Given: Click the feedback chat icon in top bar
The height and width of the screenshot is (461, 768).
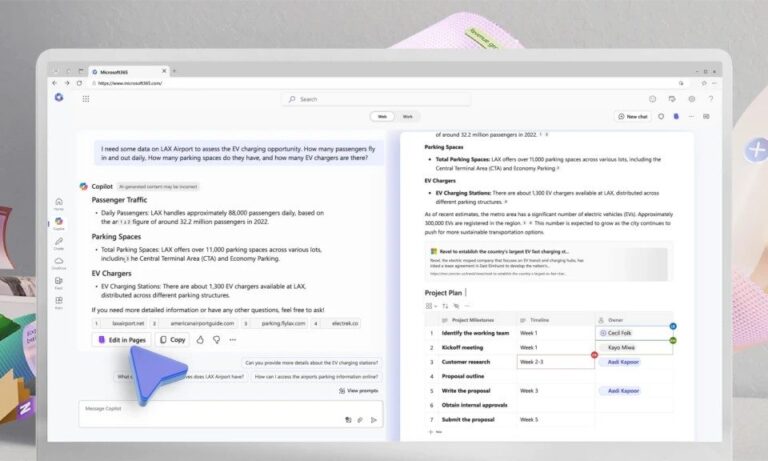Looking at the screenshot, I should [x=672, y=99].
